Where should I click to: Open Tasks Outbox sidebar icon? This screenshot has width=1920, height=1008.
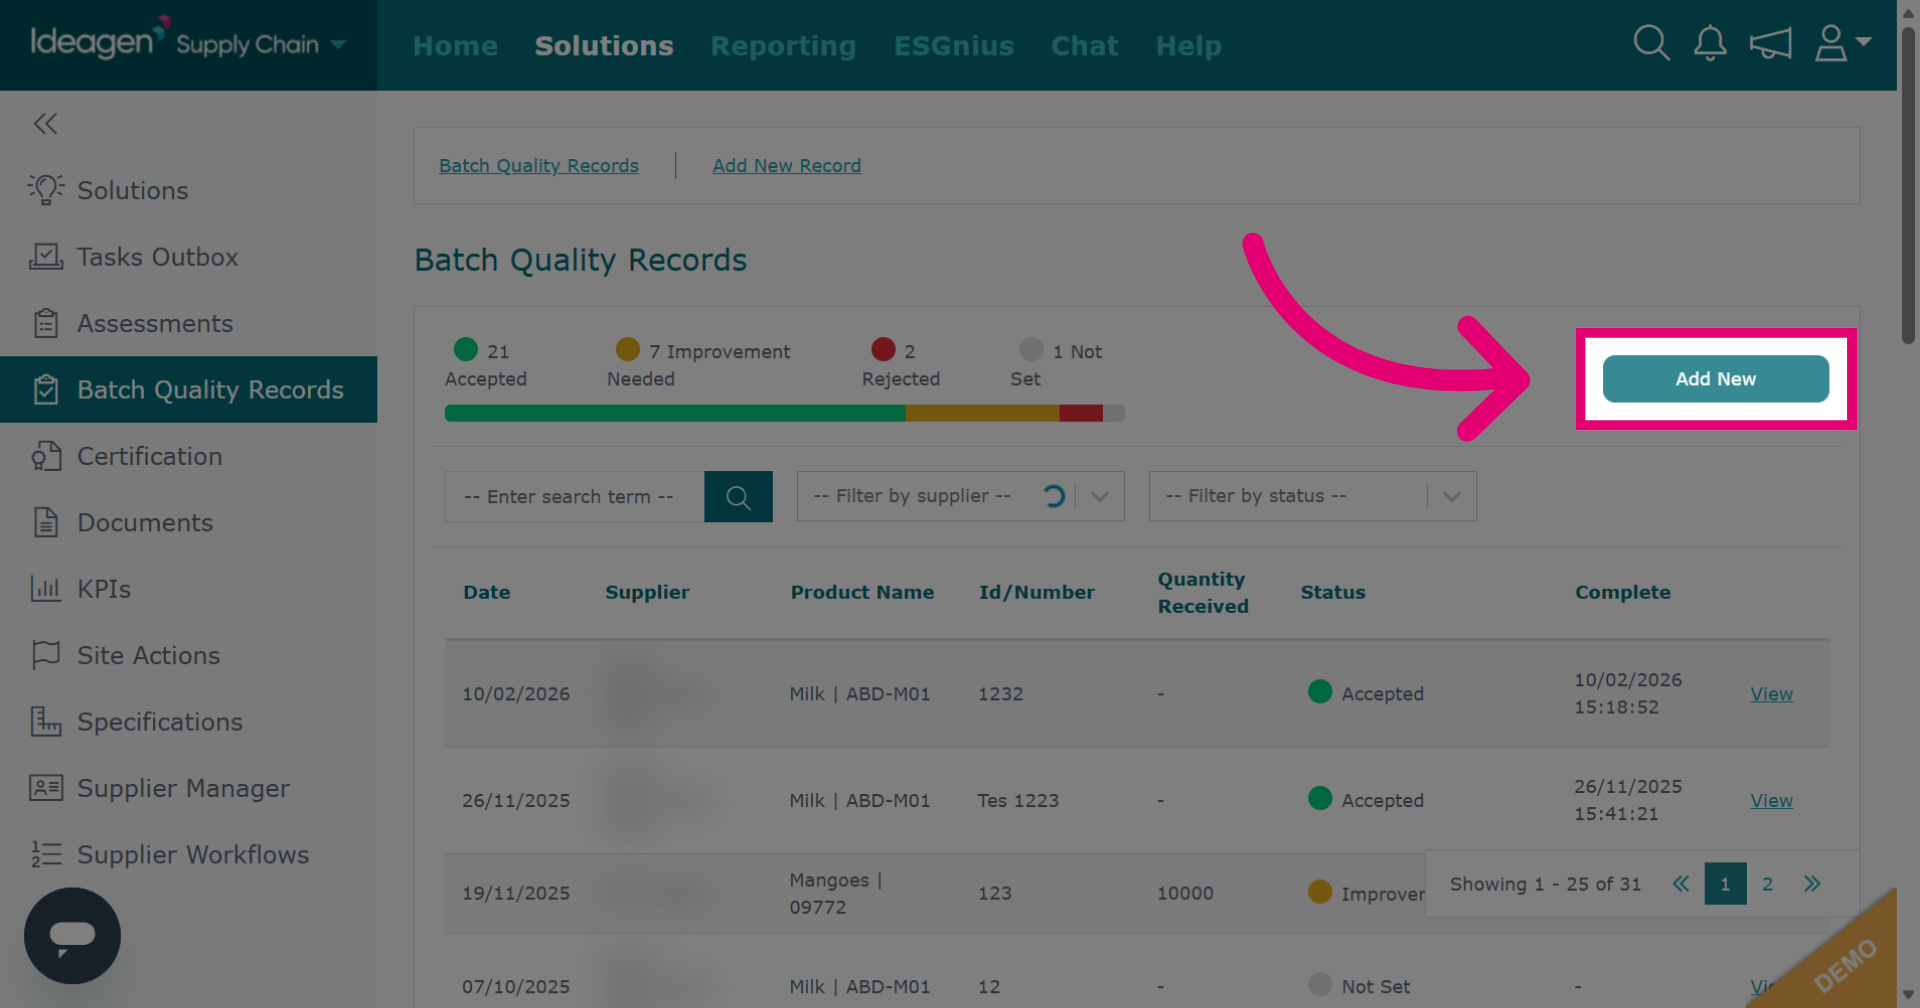pos(46,257)
